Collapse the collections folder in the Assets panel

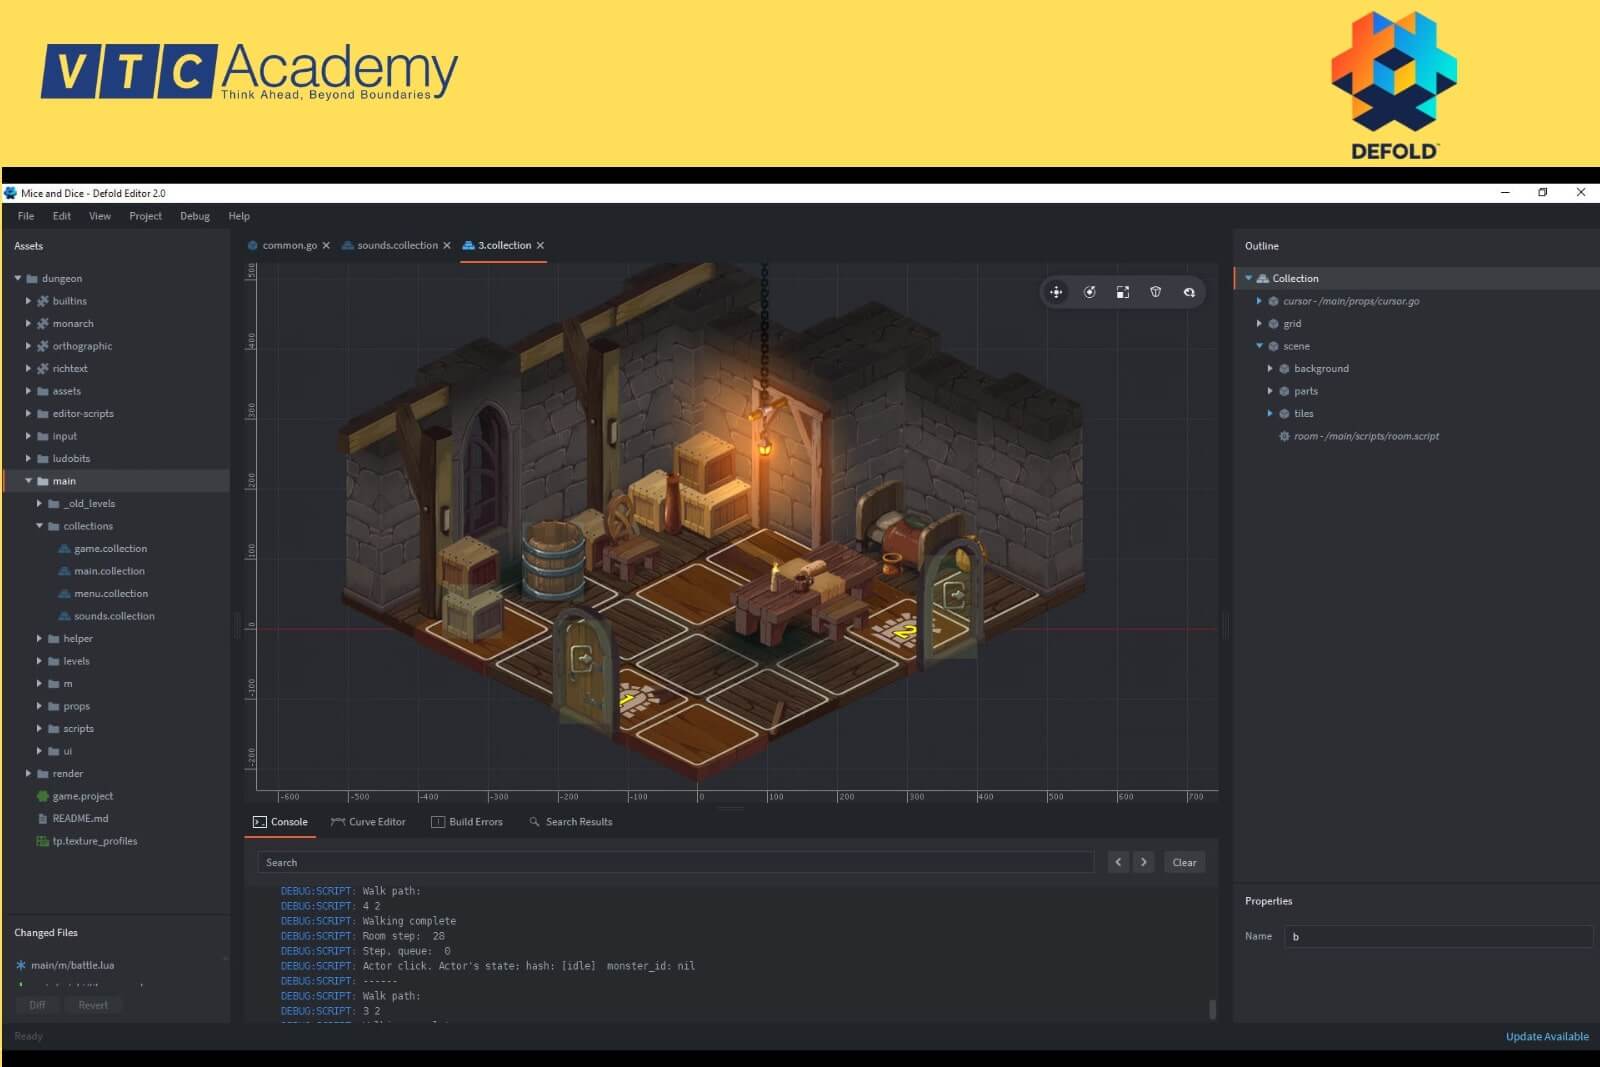click(40, 525)
